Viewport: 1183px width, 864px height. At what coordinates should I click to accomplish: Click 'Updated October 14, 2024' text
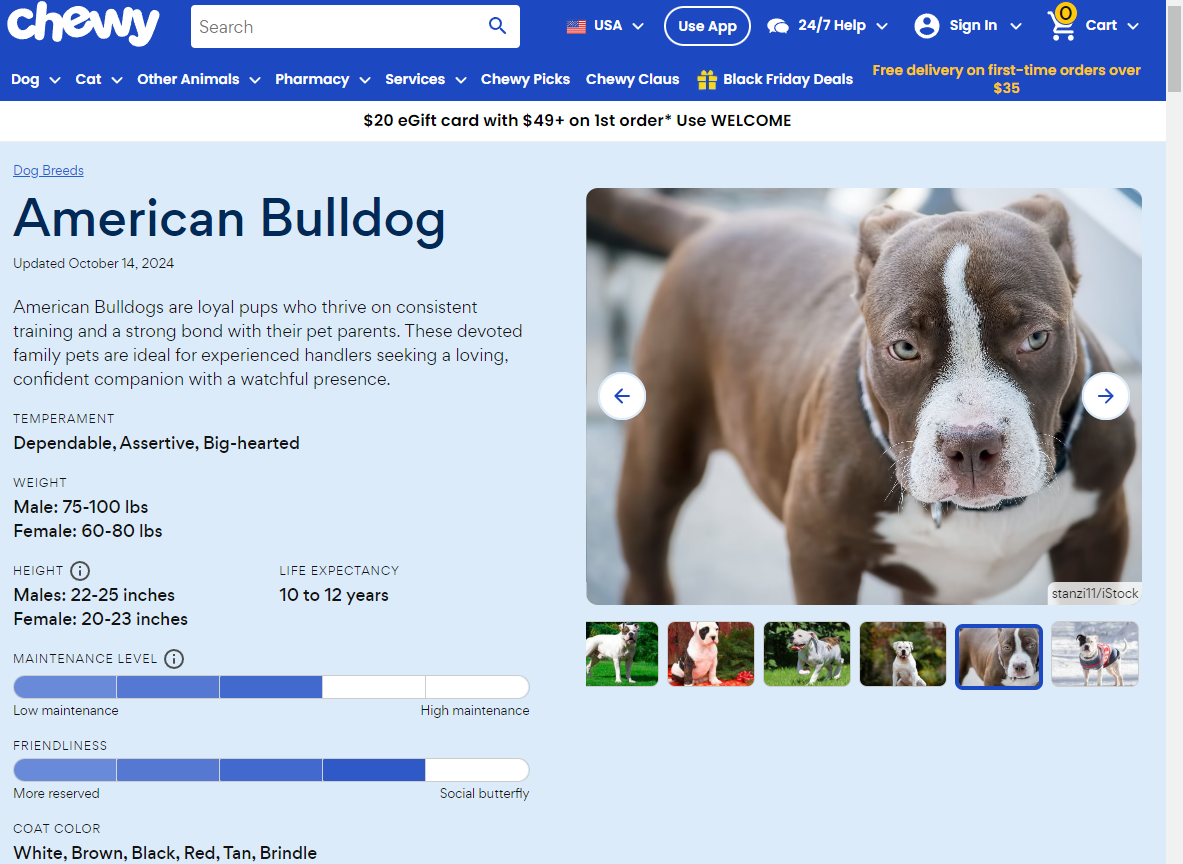pyautogui.click(x=94, y=263)
